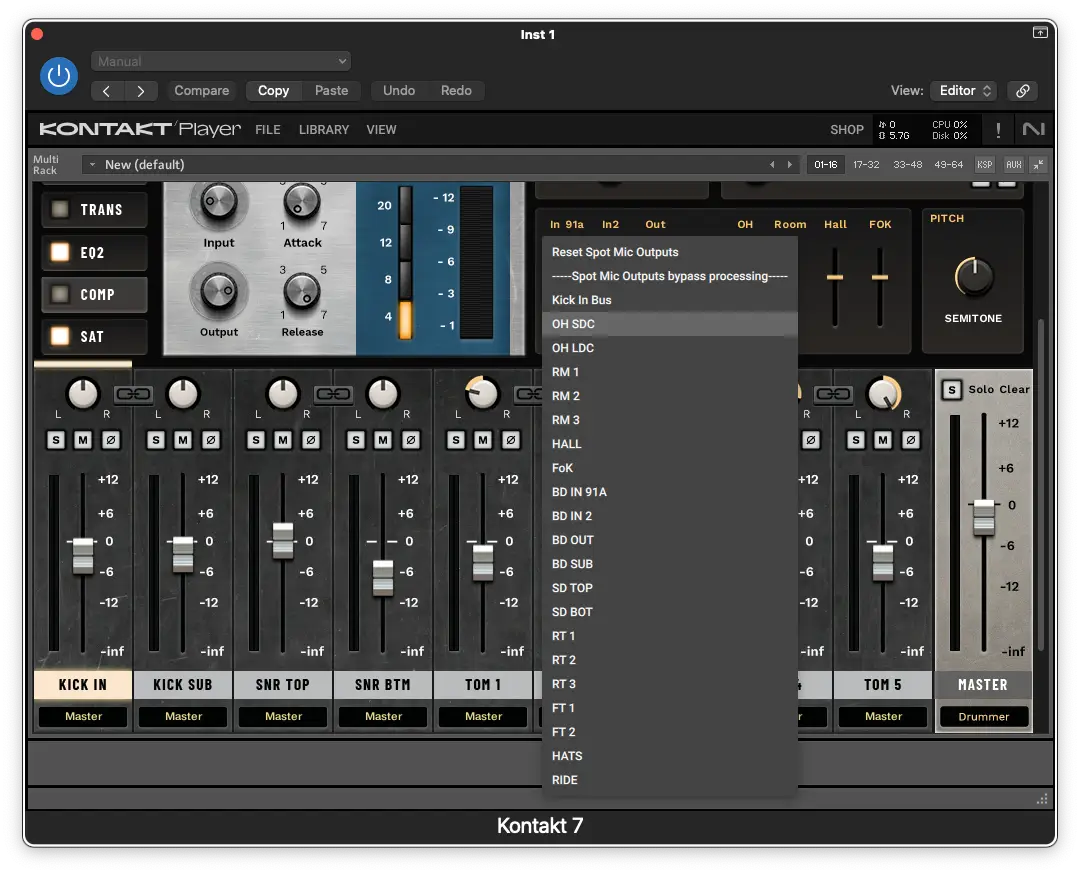The width and height of the screenshot is (1080, 874).
Task: Invert phase on Kick In channel
Action: point(110,439)
